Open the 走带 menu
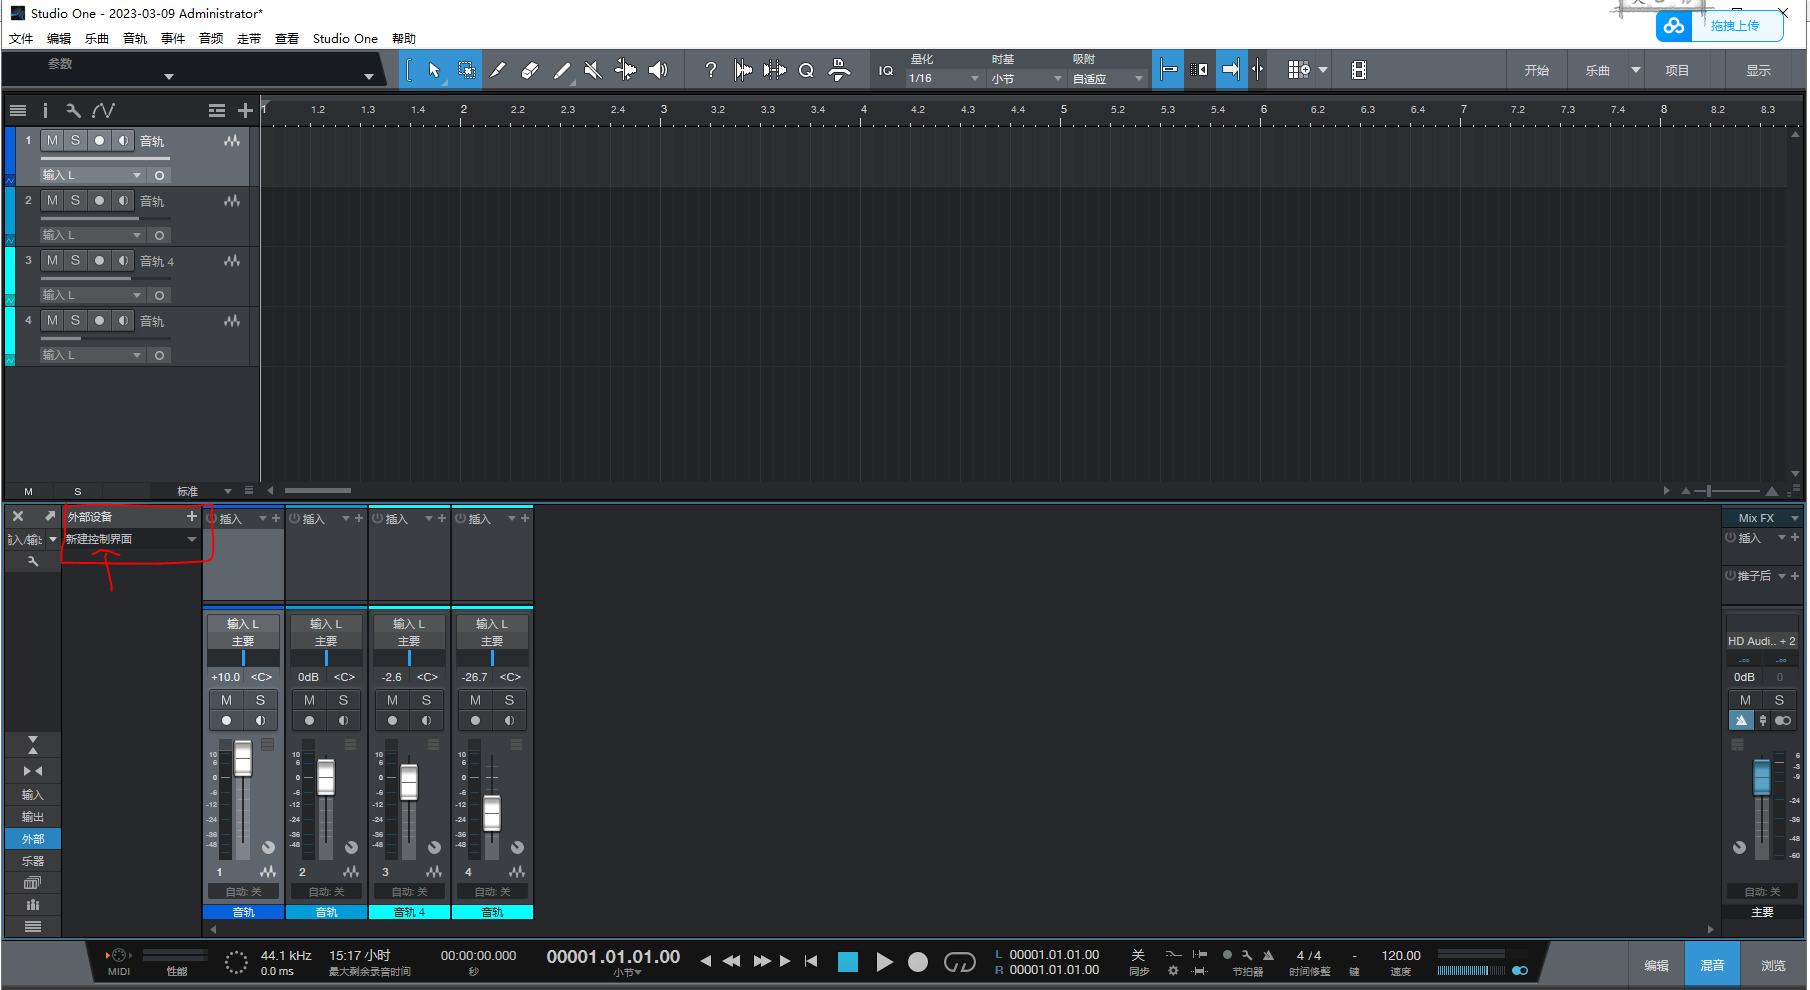The height and width of the screenshot is (990, 1810). [x=249, y=39]
